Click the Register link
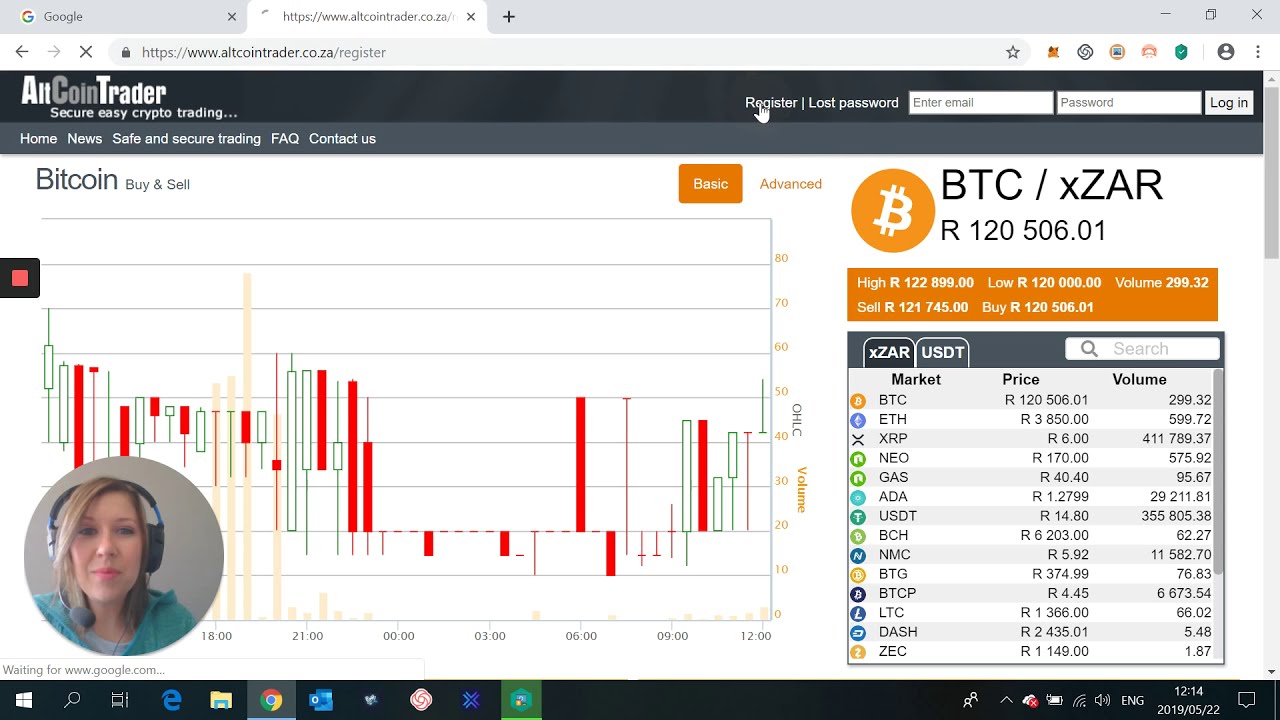This screenshot has height=720, width=1280. [x=771, y=103]
